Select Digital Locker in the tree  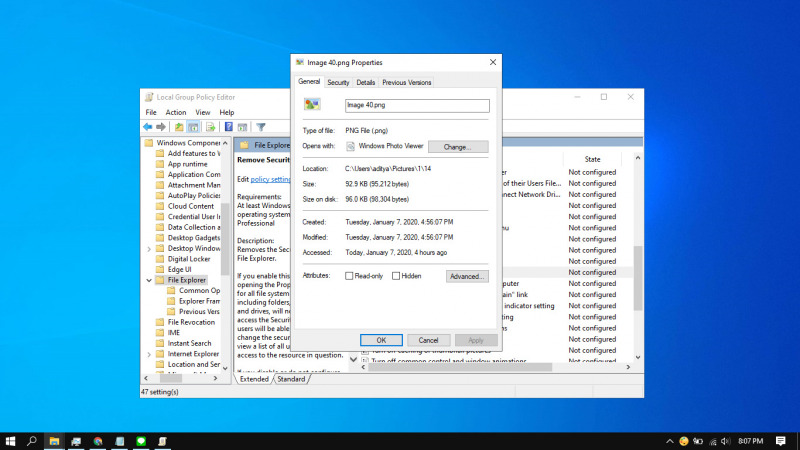189,259
